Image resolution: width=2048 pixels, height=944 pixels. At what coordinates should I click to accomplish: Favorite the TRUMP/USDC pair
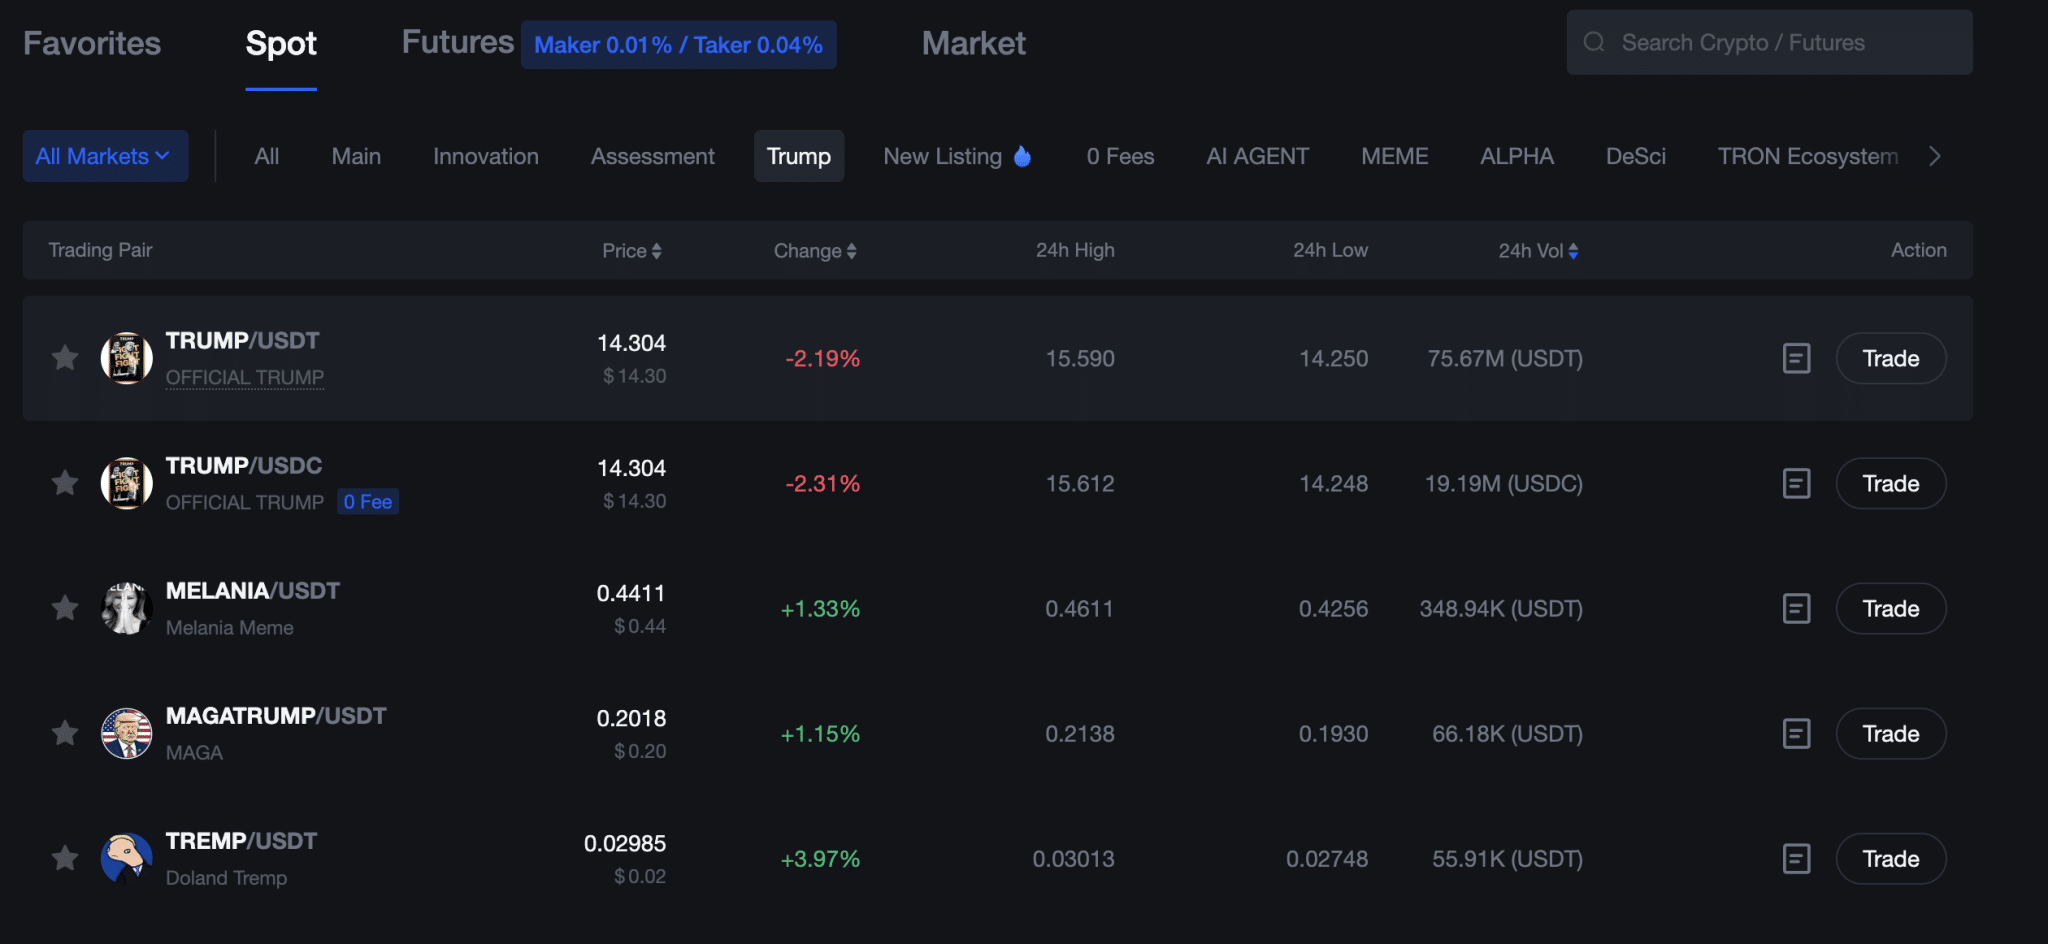click(64, 483)
